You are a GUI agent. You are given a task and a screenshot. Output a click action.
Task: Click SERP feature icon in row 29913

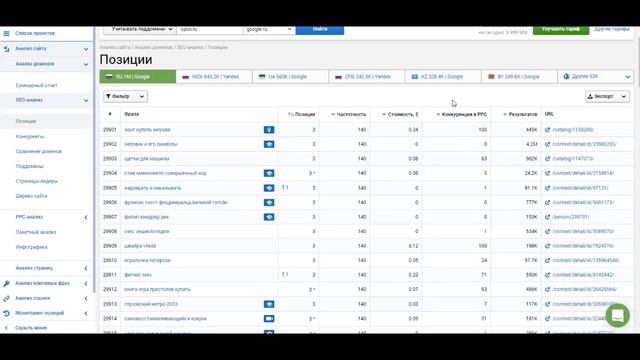(x=269, y=304)
